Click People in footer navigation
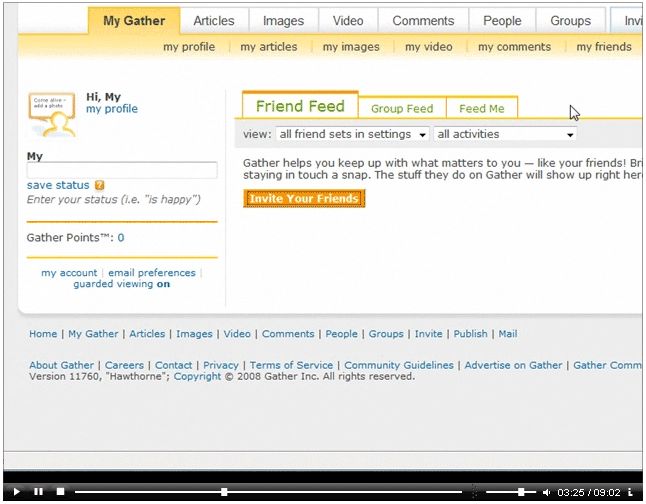Image resolution: width=646 pixels, height=504 pixels. (x=342, y=334)
